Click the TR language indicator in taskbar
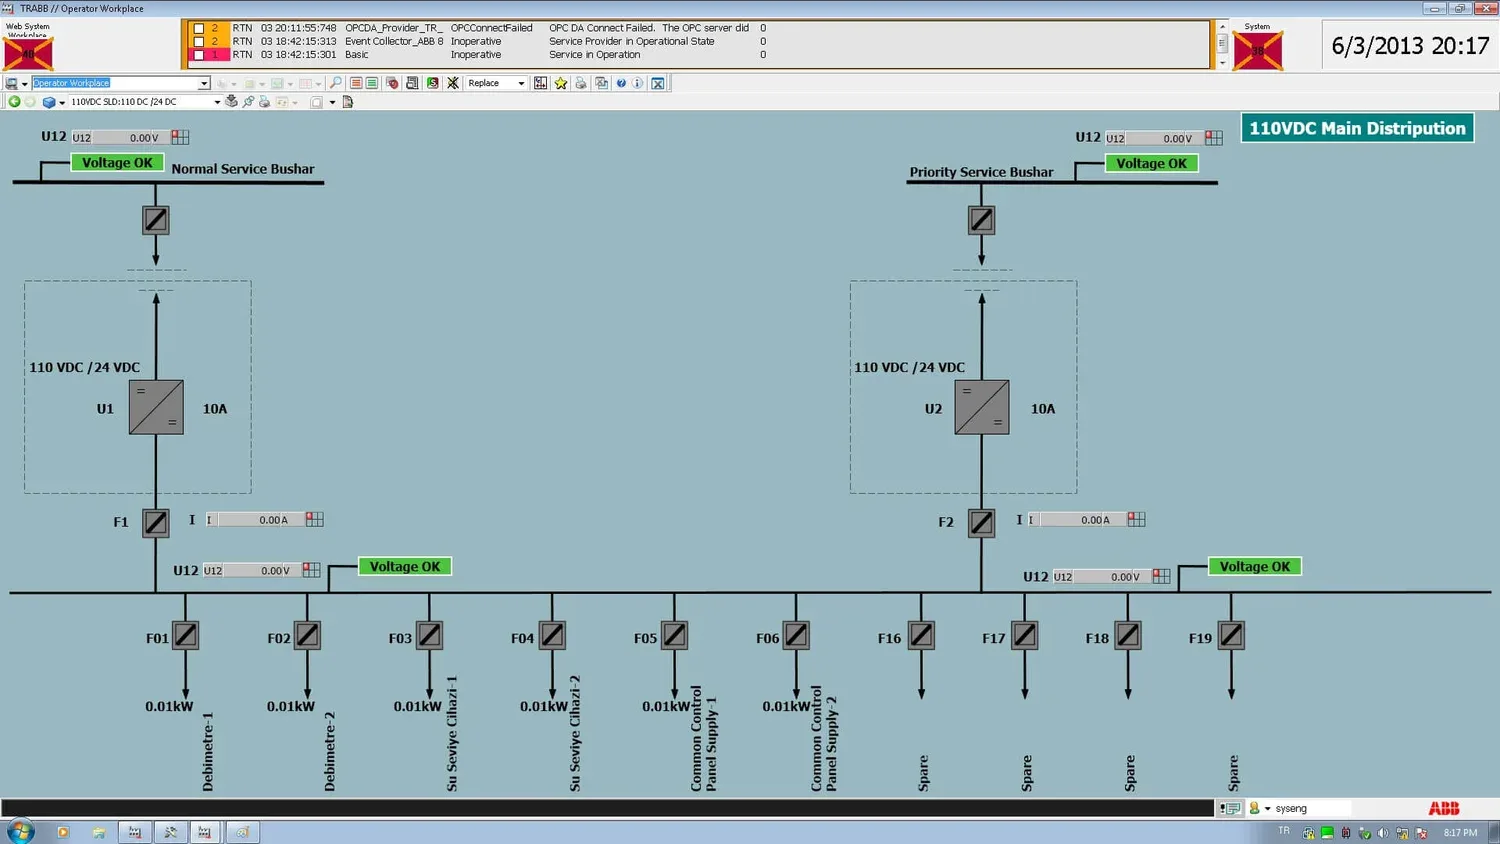This screenshot has height=844, width=1500. click(1284, 831)
